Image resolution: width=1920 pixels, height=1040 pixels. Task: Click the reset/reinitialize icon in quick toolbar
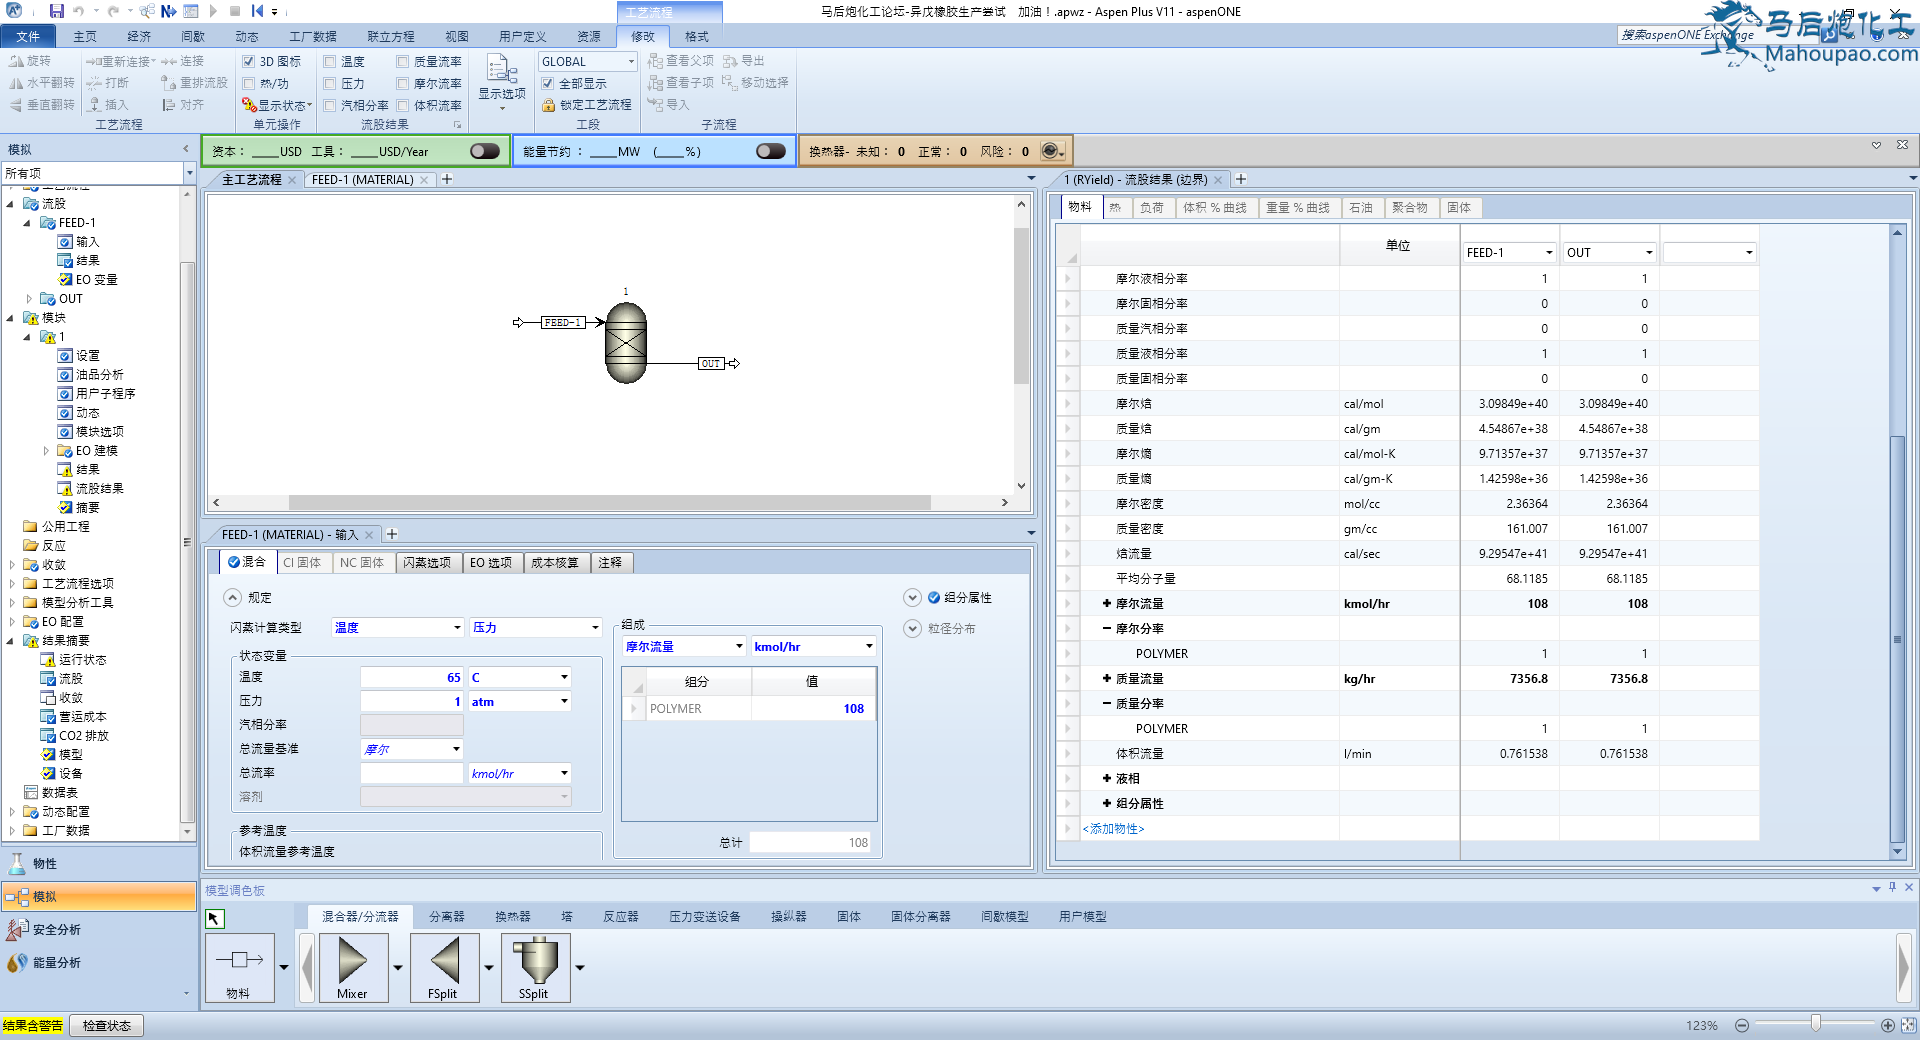pos(257,11)
